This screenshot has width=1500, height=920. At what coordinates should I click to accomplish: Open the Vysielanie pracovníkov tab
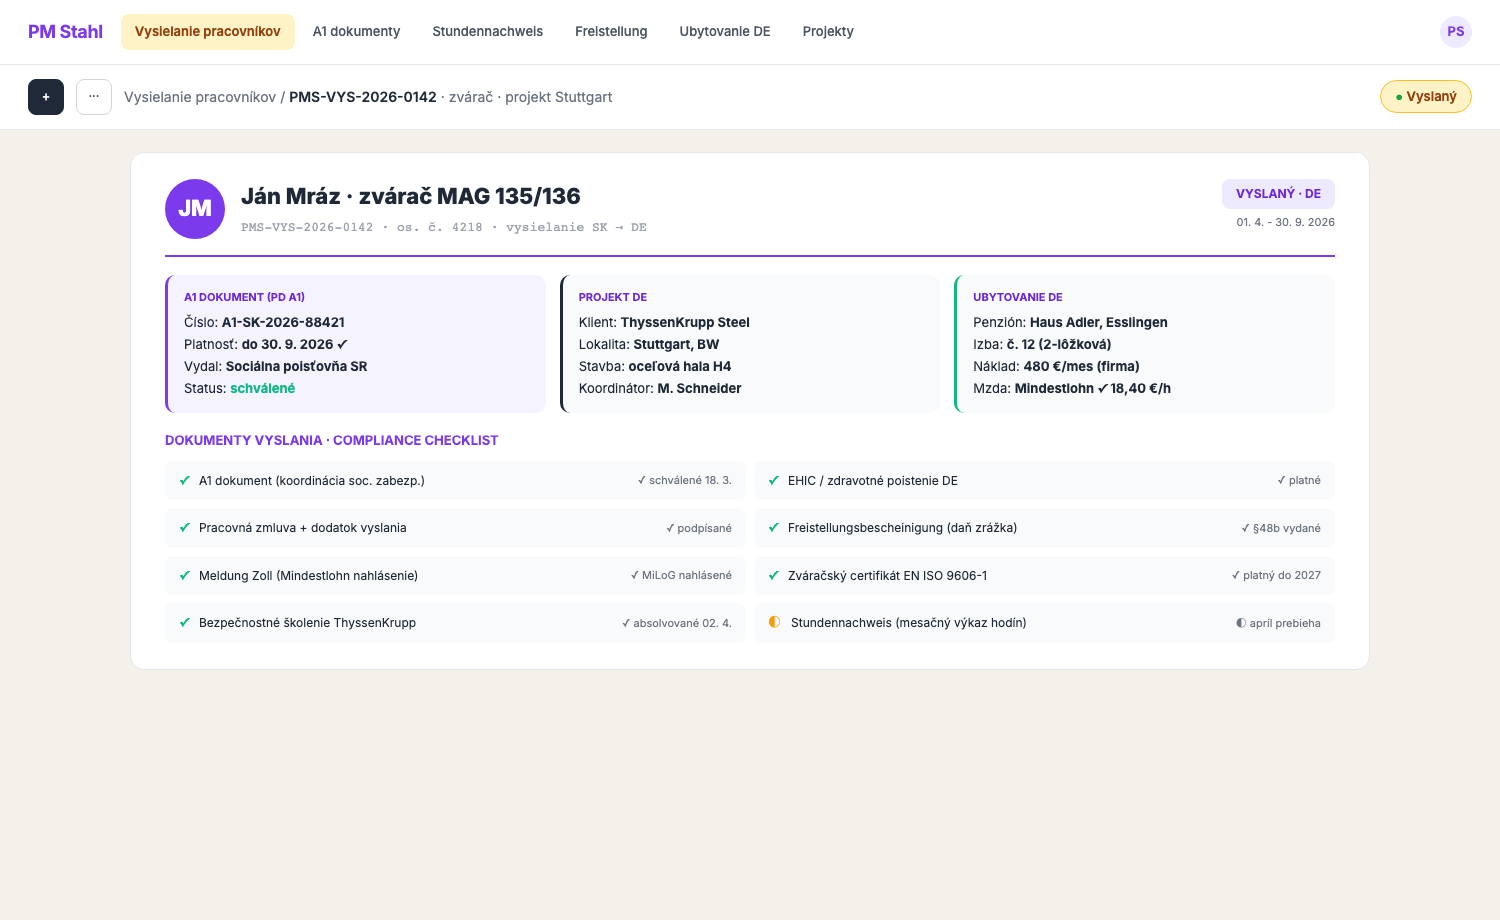[208, 32]
